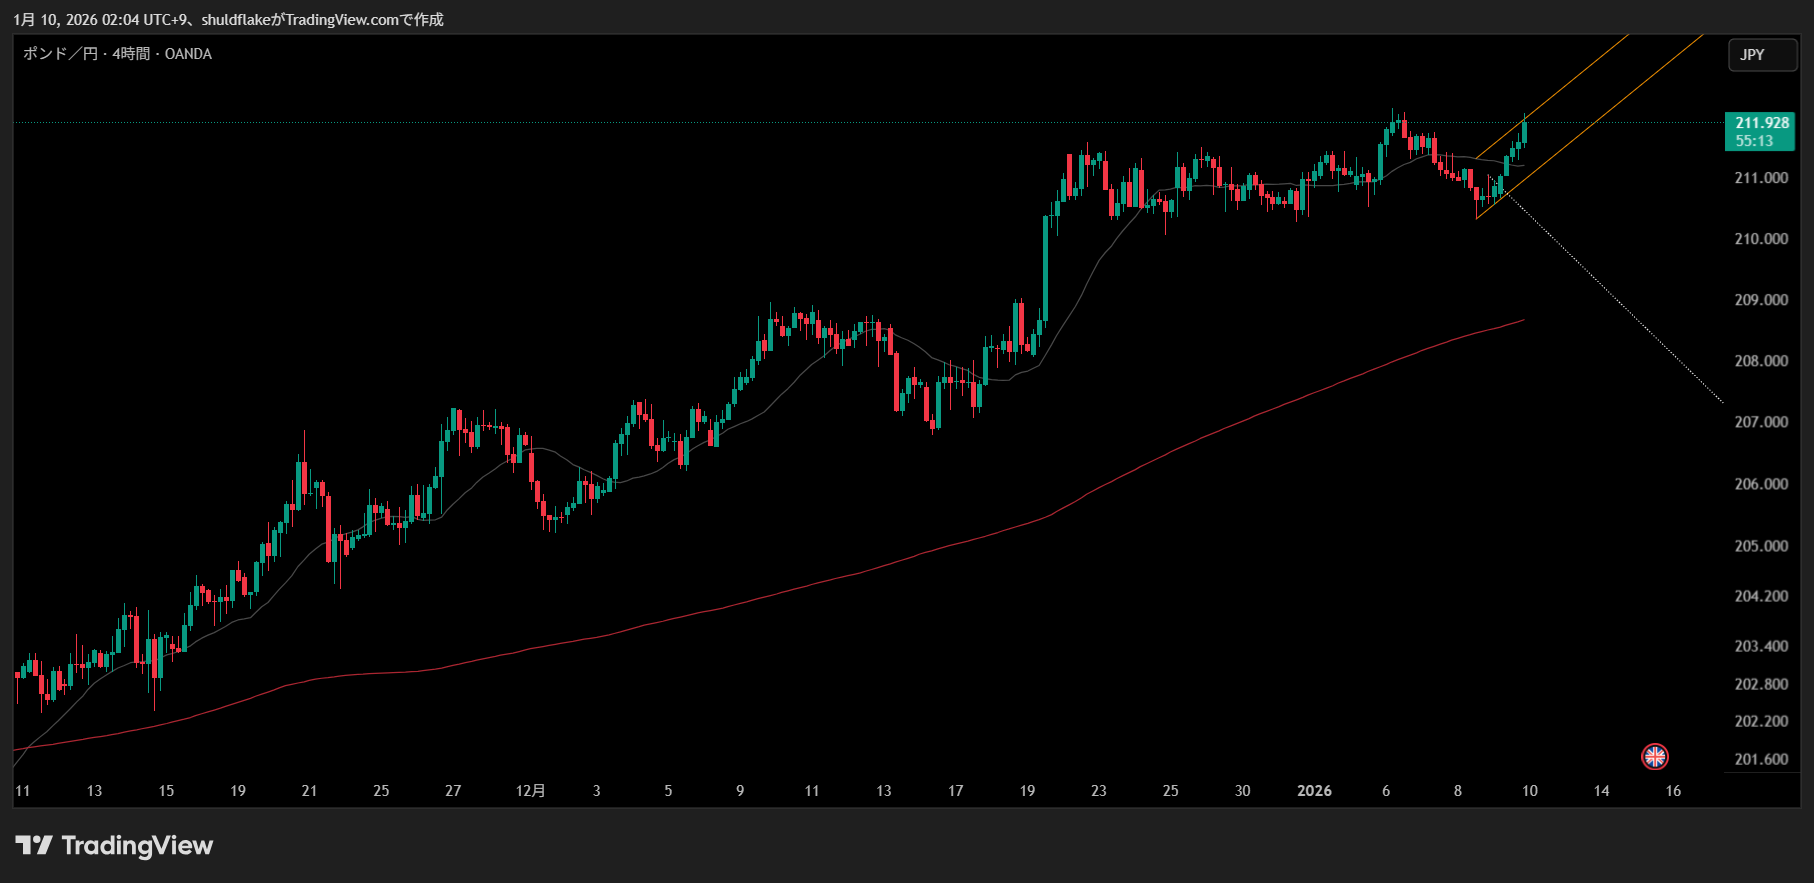
Task: Click the green 211.928 current price label
Action: (1760, 131)
